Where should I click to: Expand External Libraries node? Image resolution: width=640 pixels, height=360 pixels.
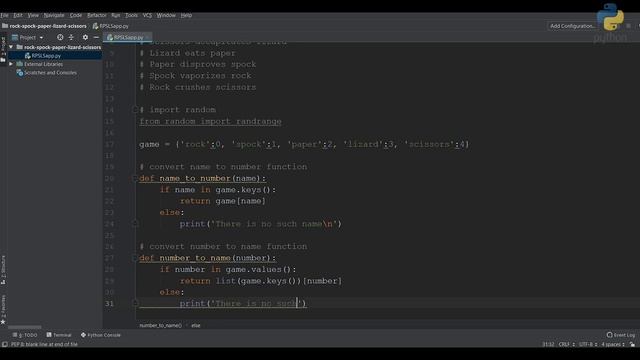11,64
